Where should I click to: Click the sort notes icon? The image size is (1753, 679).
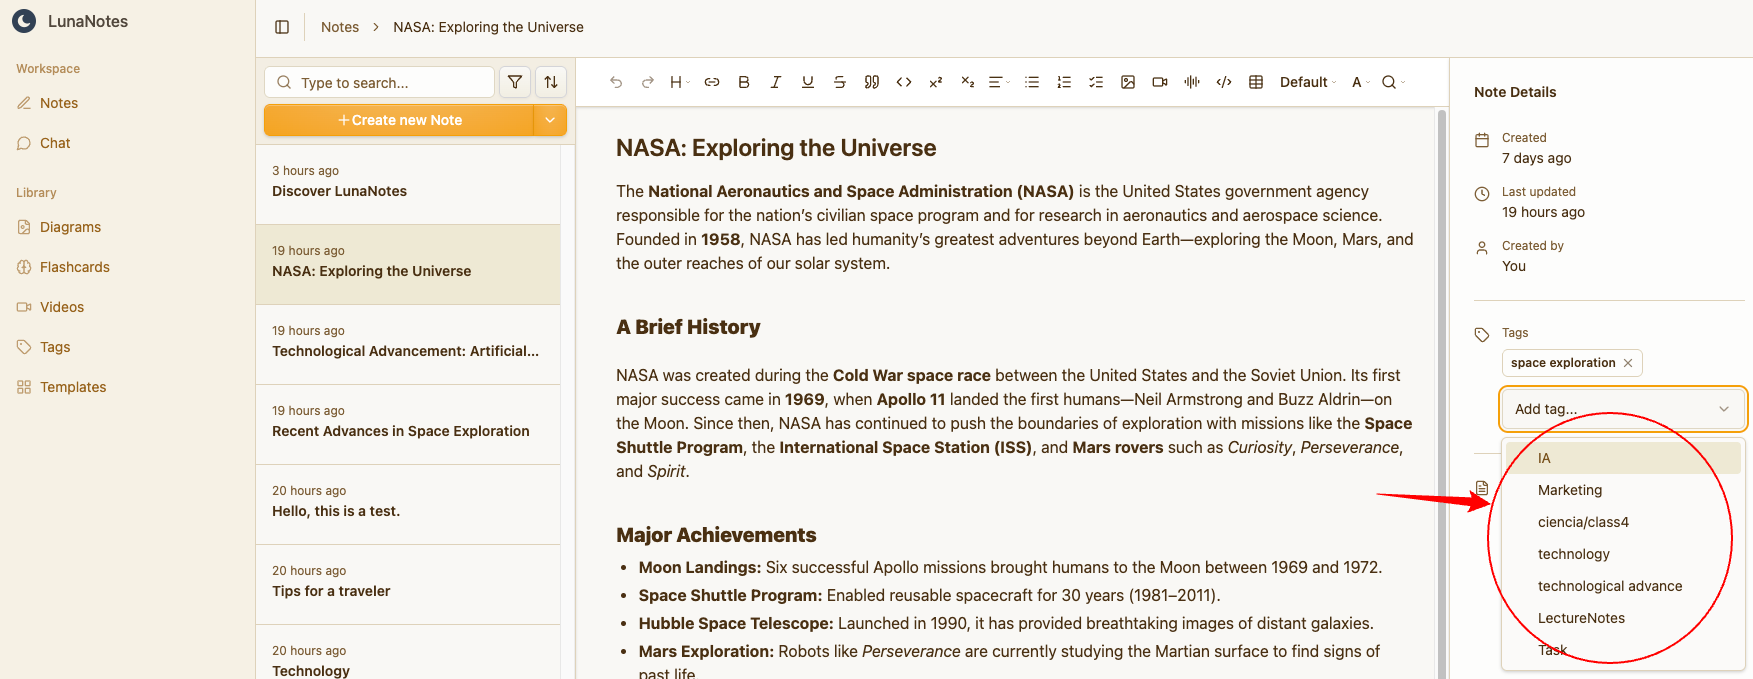click(551, 82)
